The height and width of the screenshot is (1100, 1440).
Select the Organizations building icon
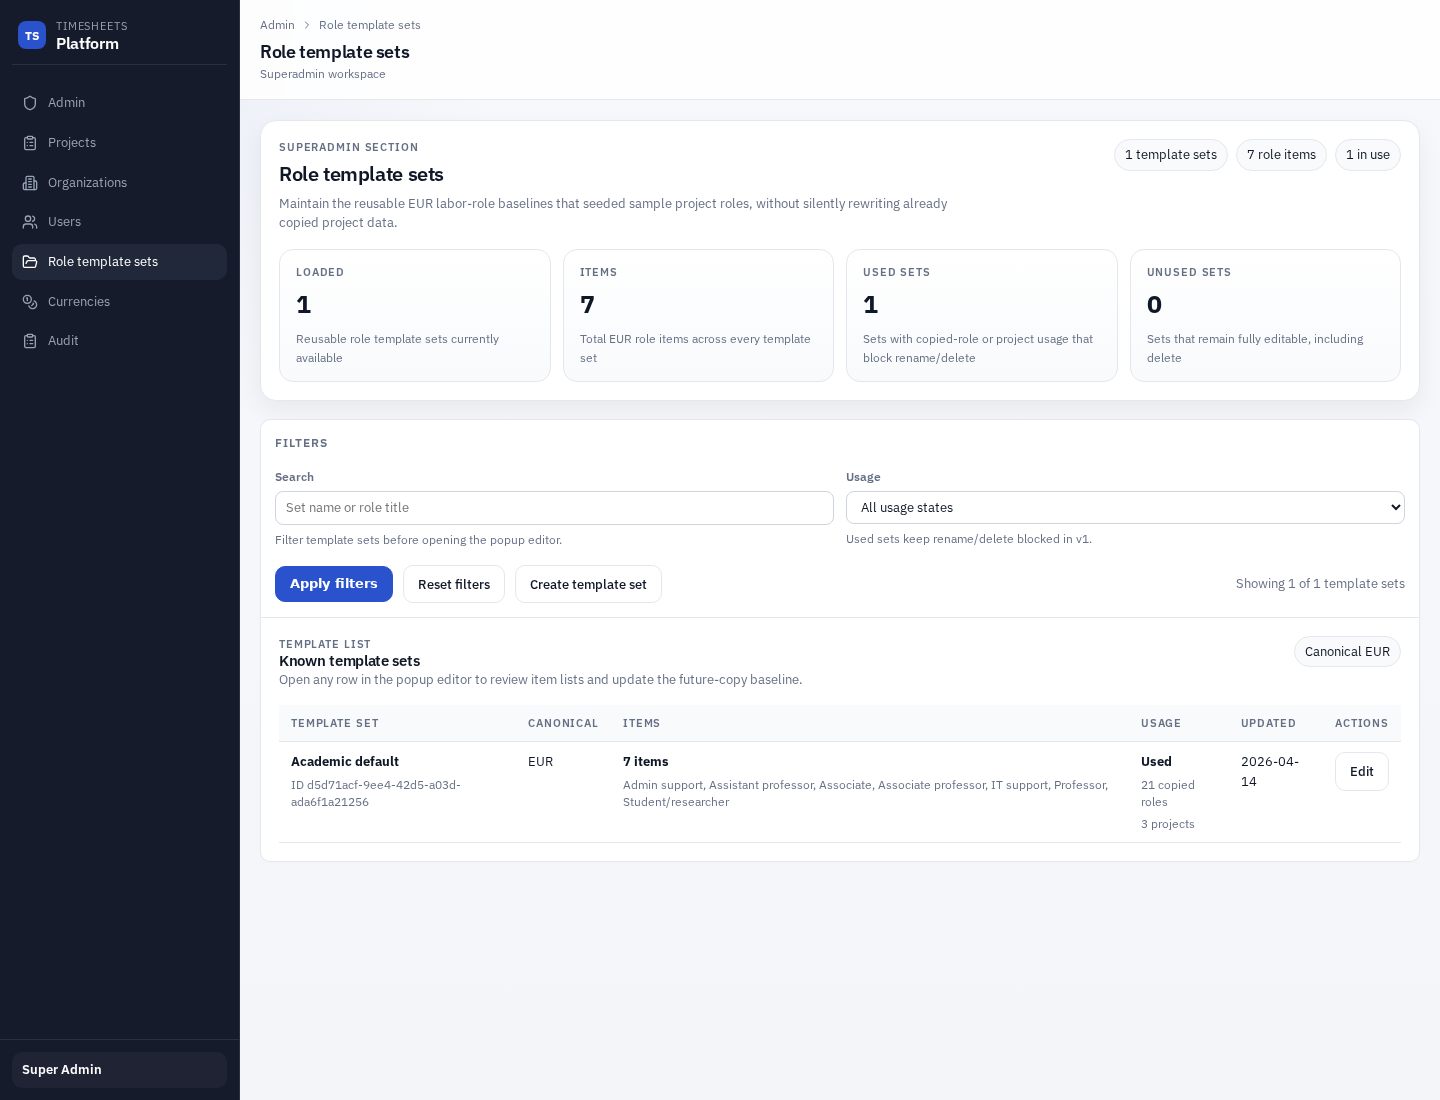31,182
